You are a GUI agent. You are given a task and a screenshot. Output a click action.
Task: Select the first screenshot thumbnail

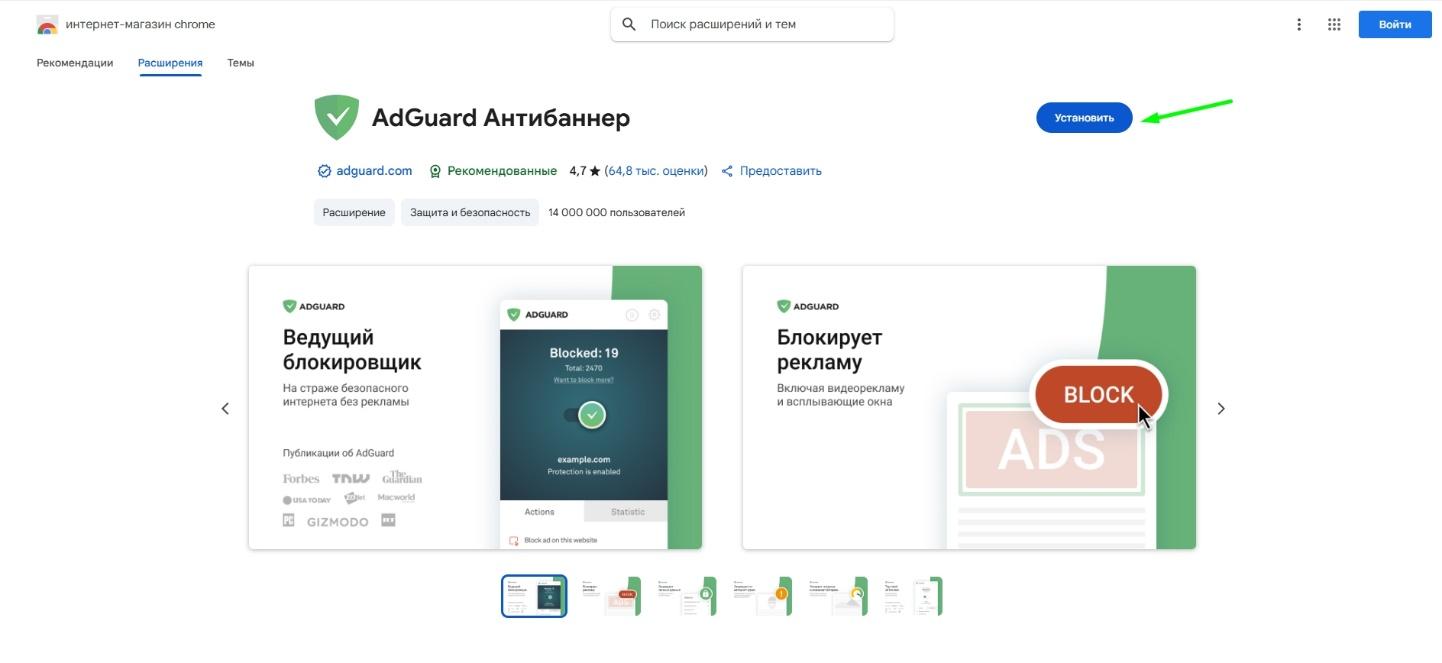(534, 596)
